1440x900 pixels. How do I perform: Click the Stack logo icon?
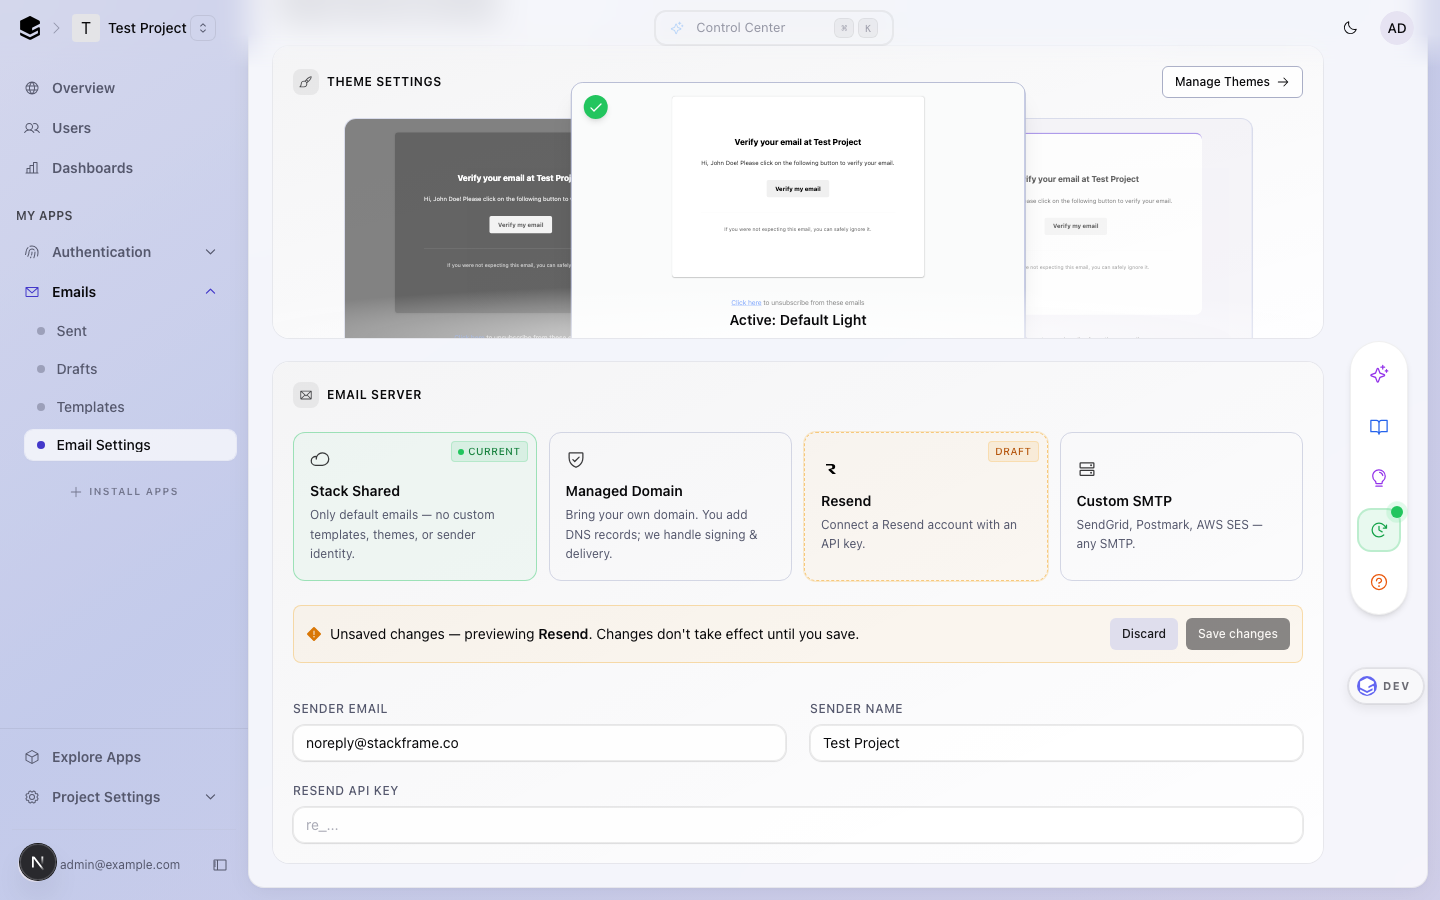pyautogui.click(x=30, y=28)
